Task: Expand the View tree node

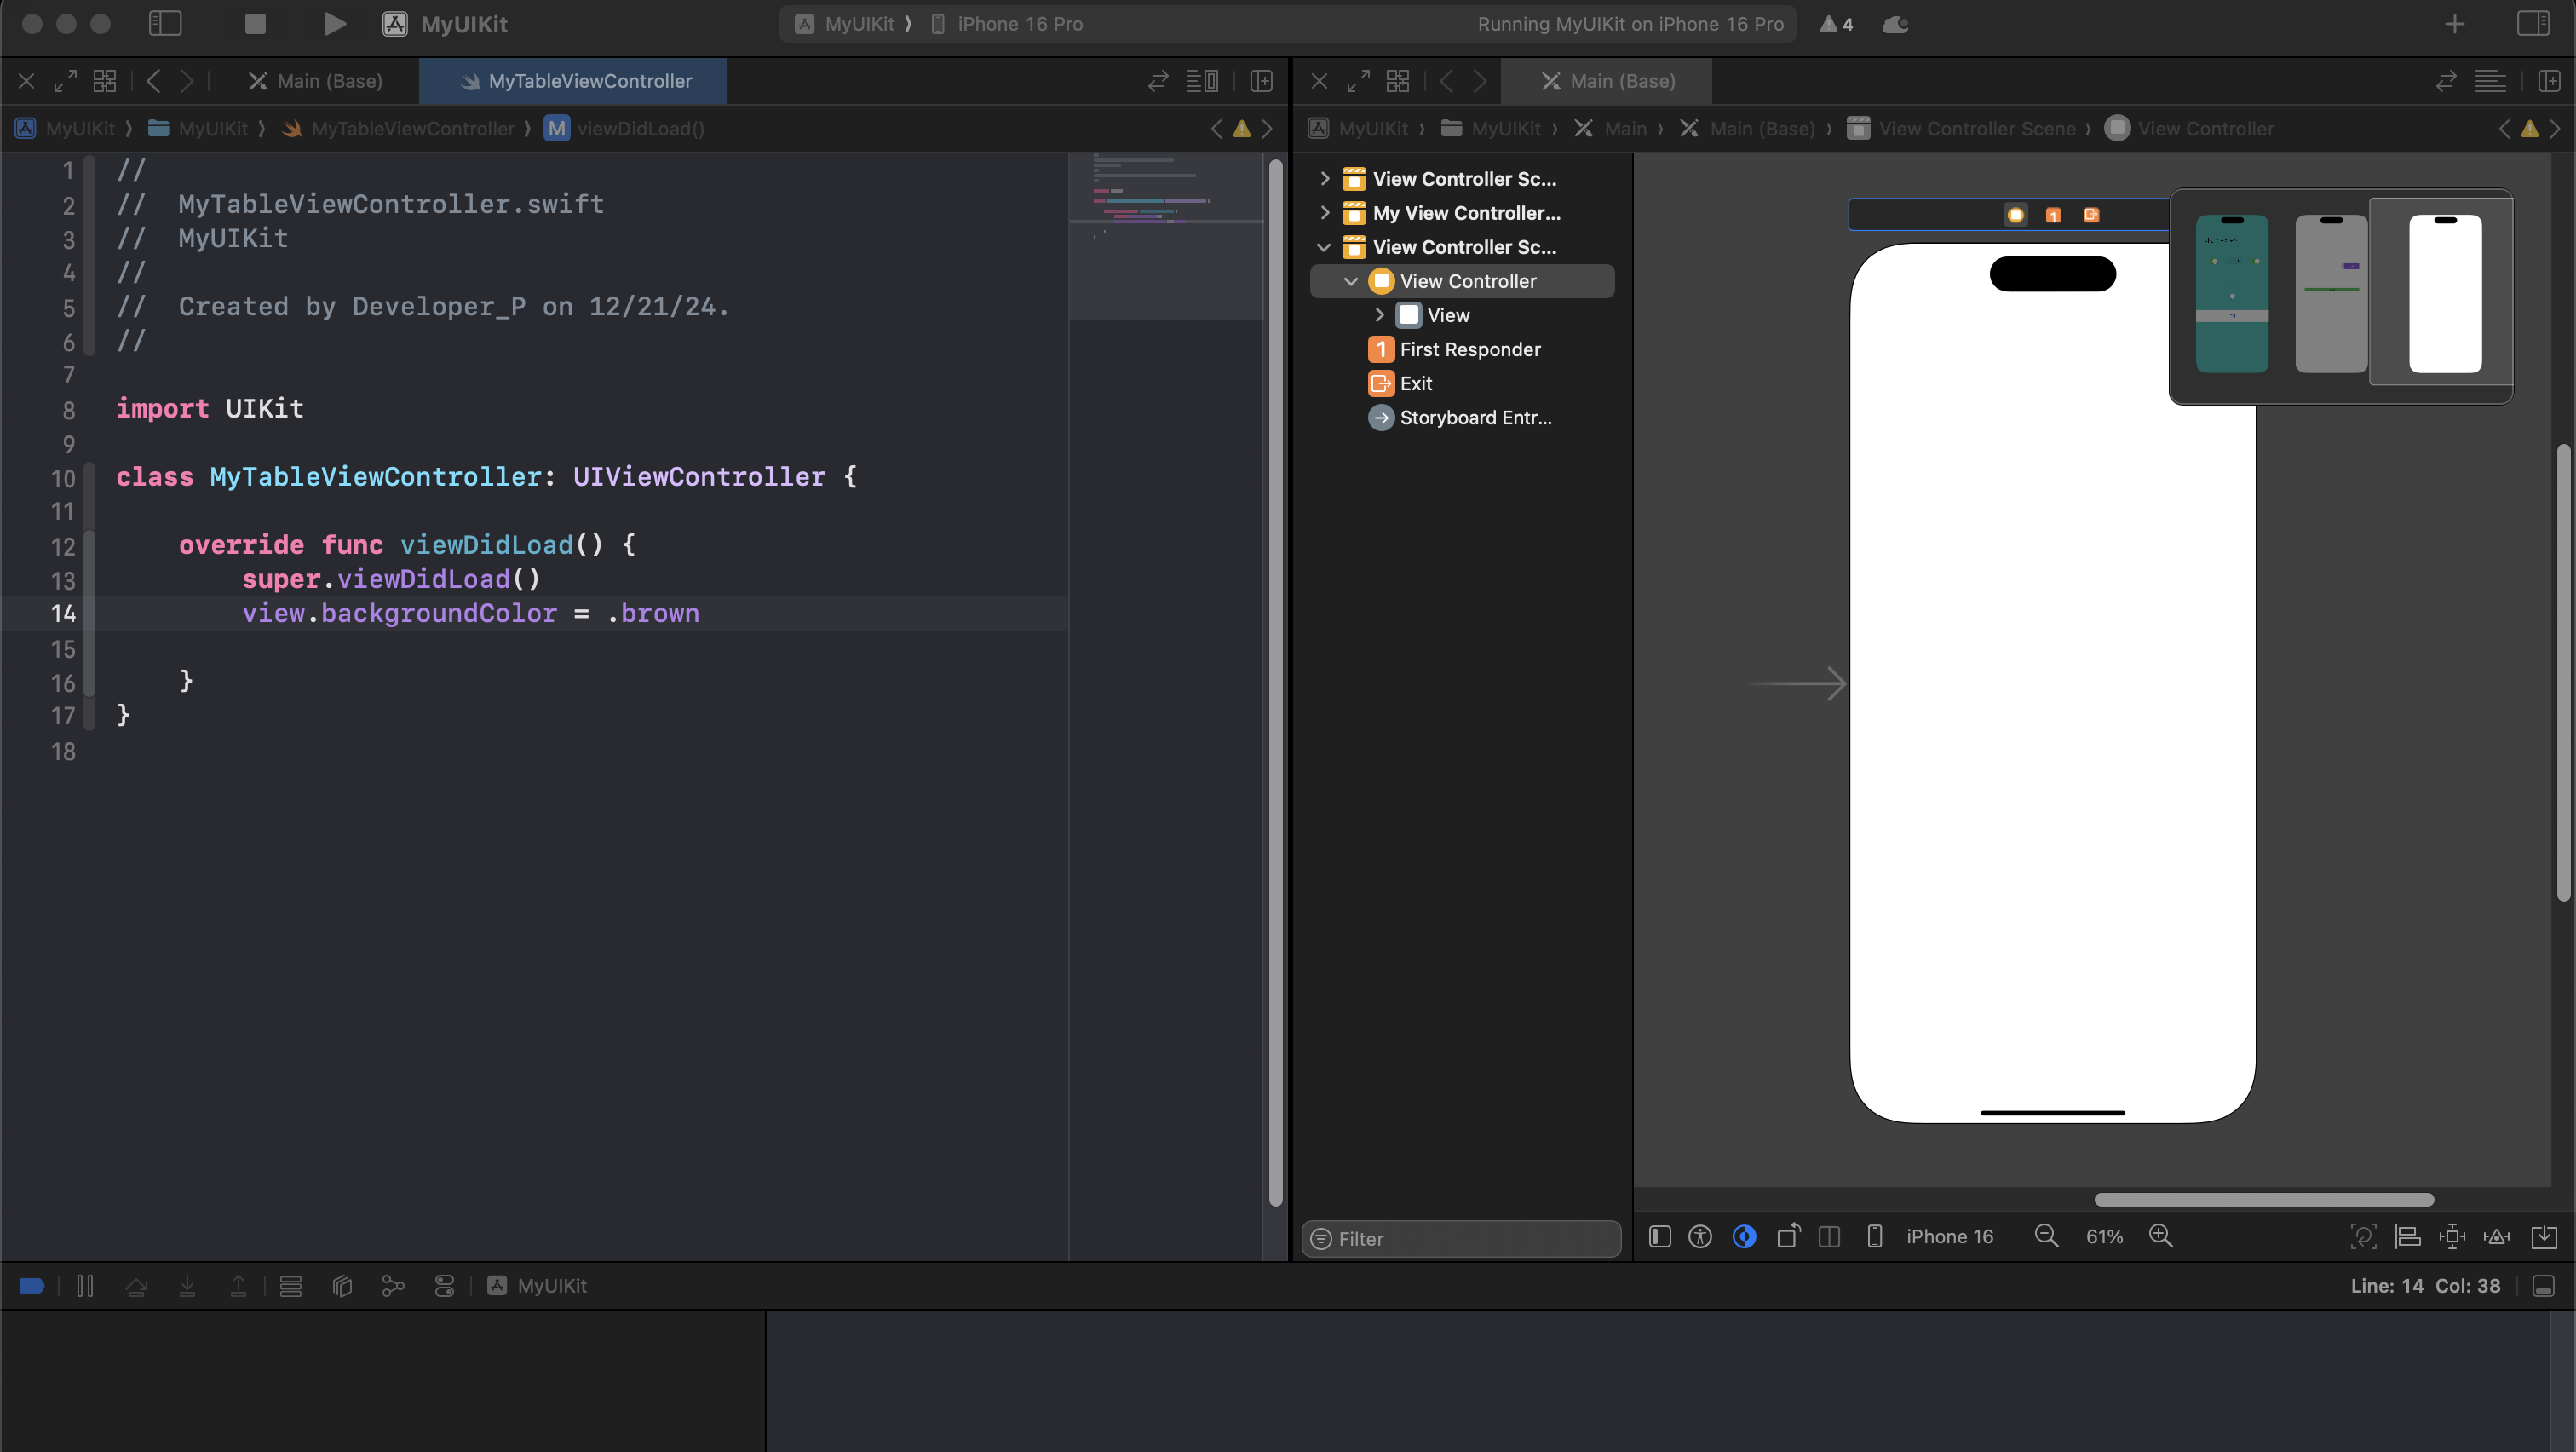Action: pos(1379,315)
